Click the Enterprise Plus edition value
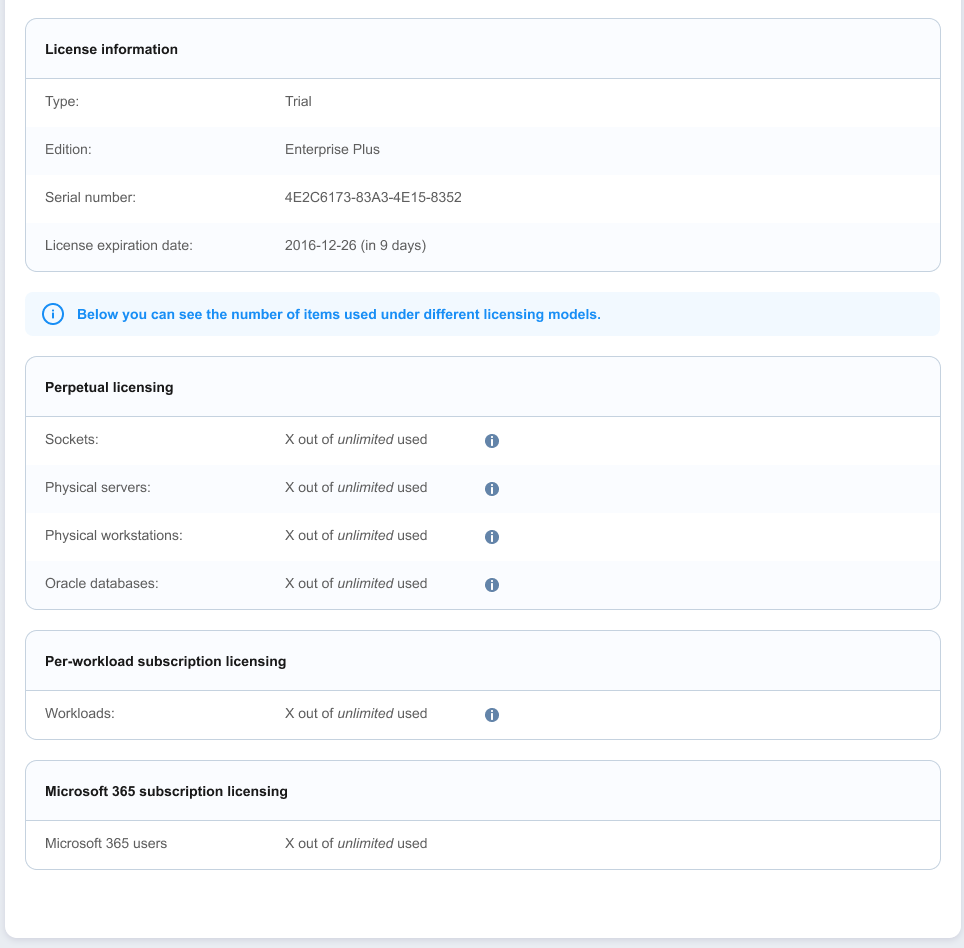 click(332, 149)
